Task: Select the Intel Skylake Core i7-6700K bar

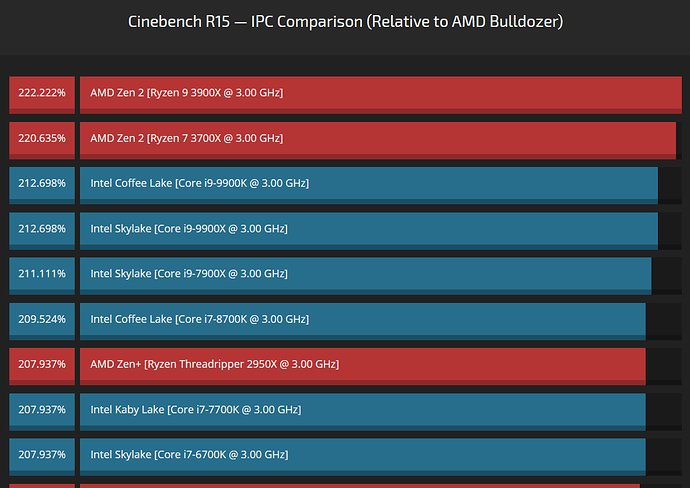Action: 363,457
